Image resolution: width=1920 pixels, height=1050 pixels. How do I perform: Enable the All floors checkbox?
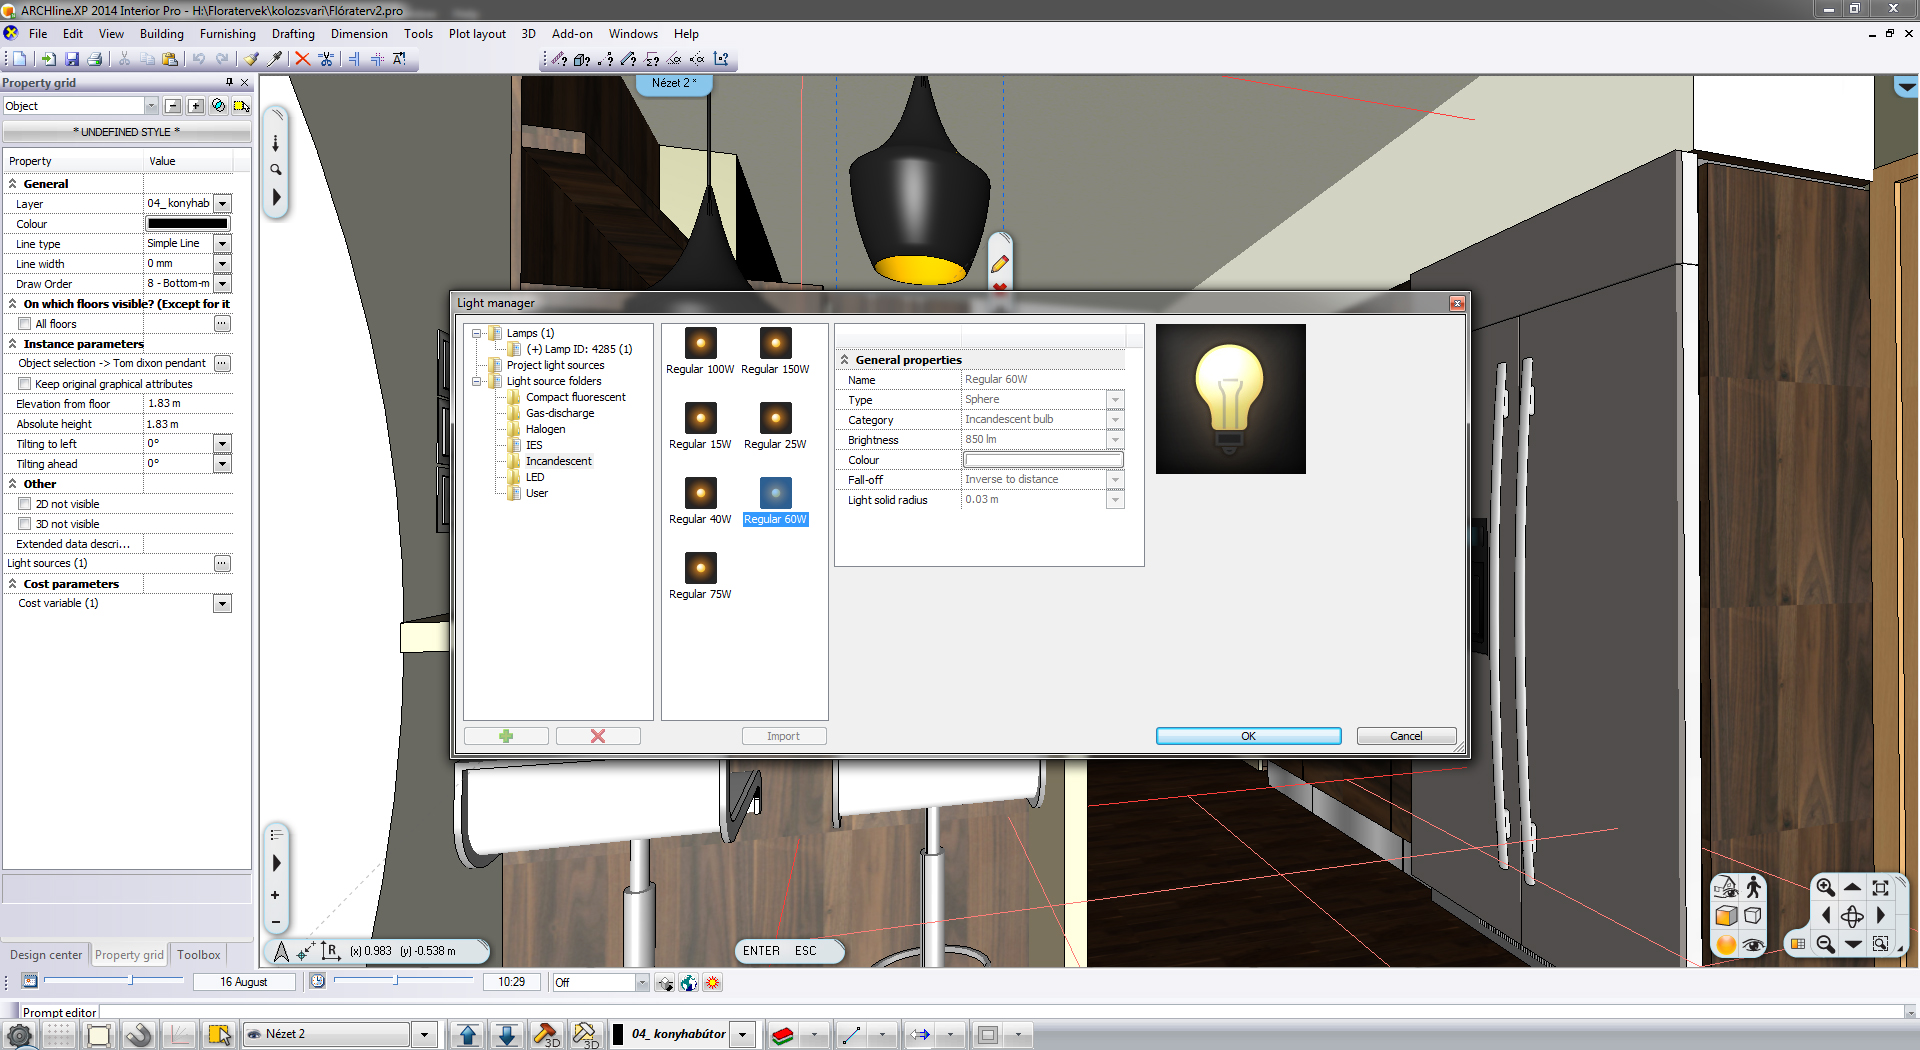[x=25, y=324]
